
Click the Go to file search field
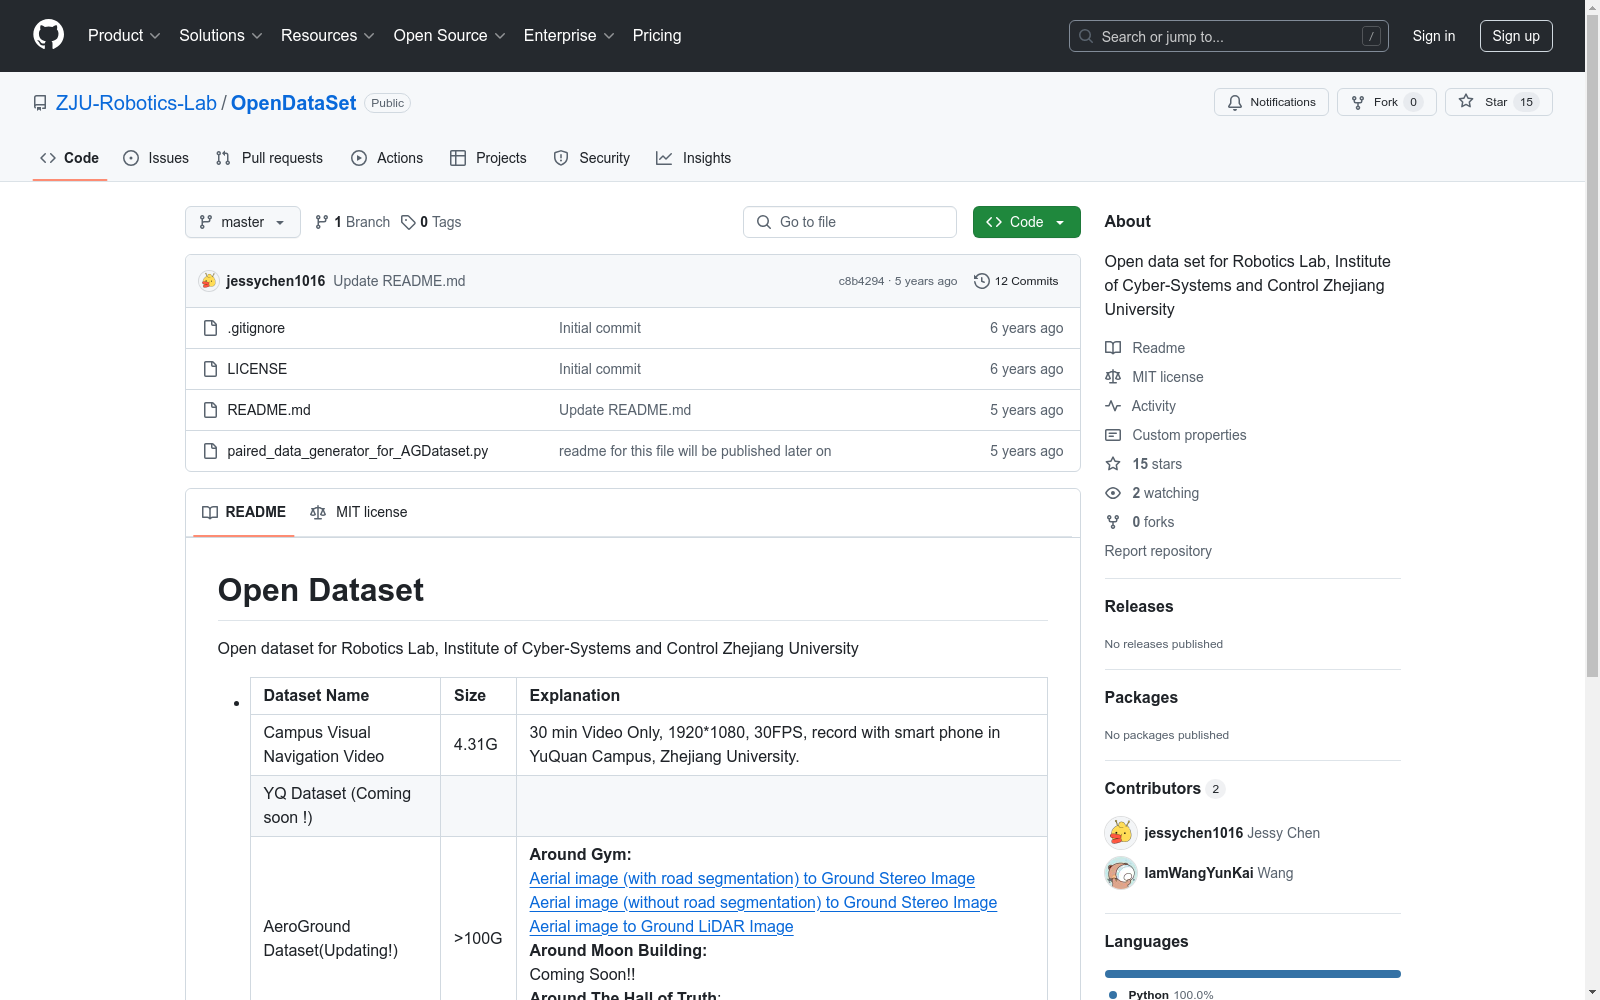coord(850,222)
